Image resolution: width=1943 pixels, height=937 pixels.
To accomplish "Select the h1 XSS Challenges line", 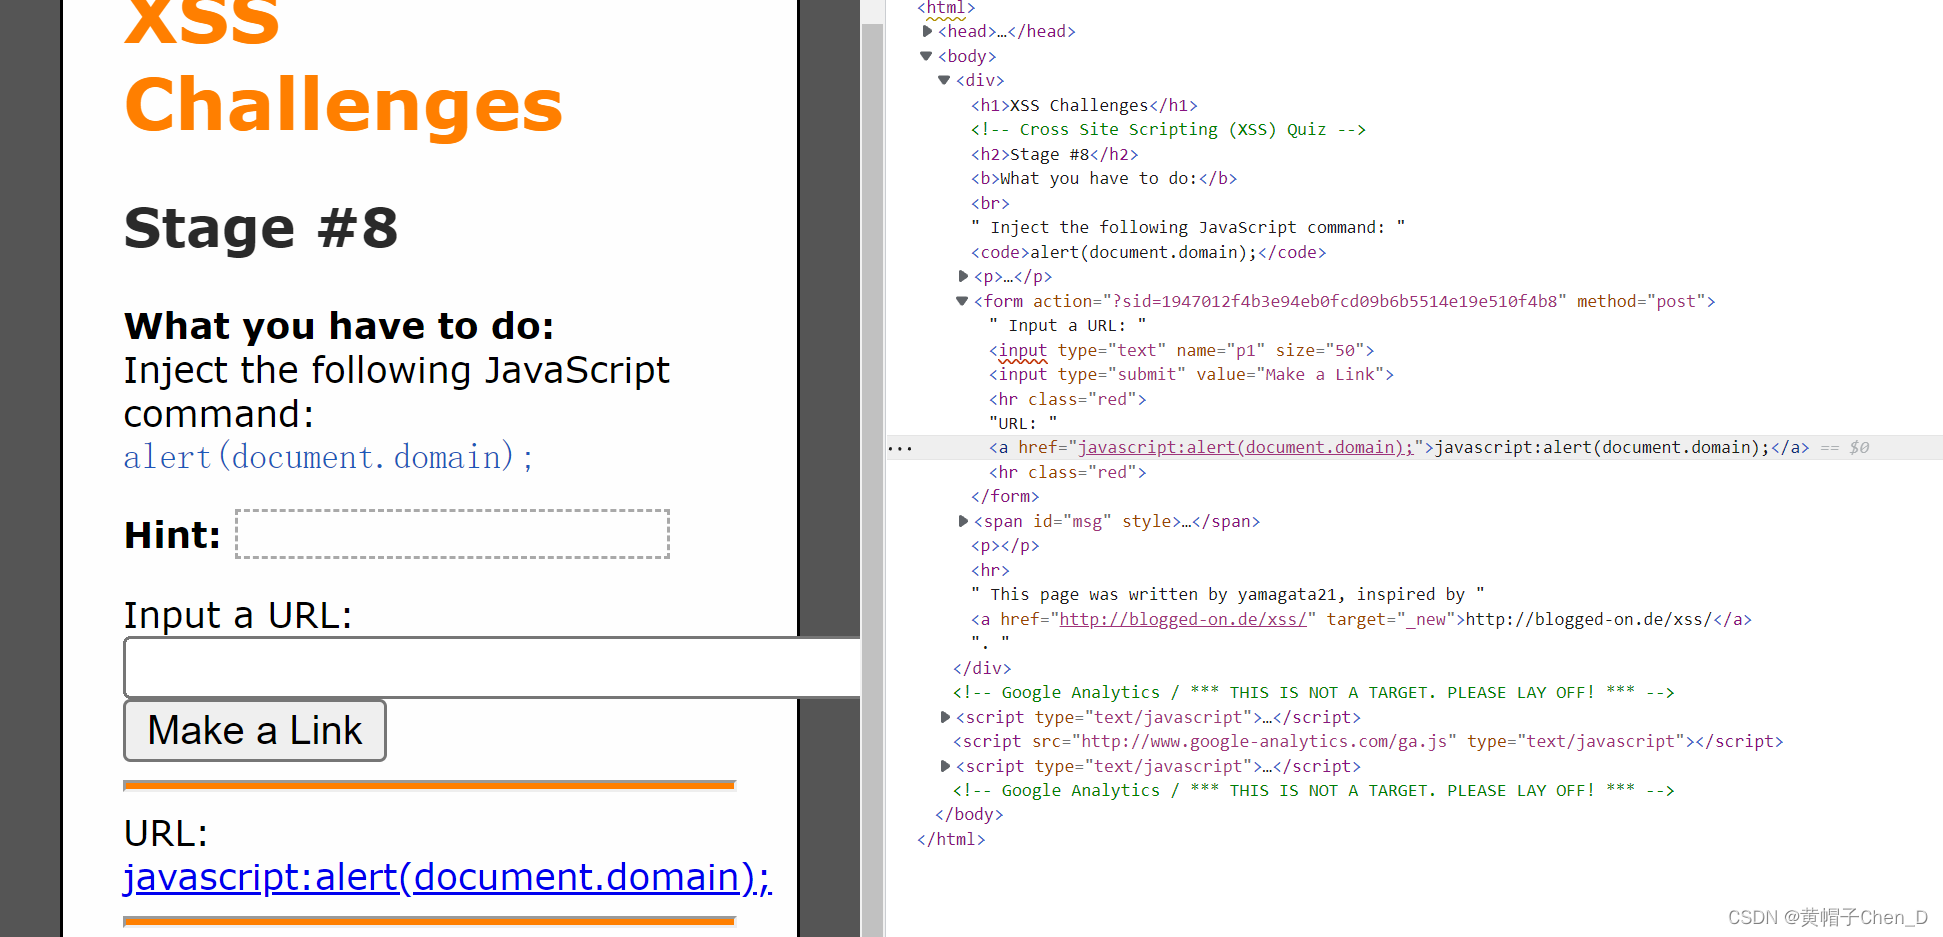I will tap(1084, 105).
